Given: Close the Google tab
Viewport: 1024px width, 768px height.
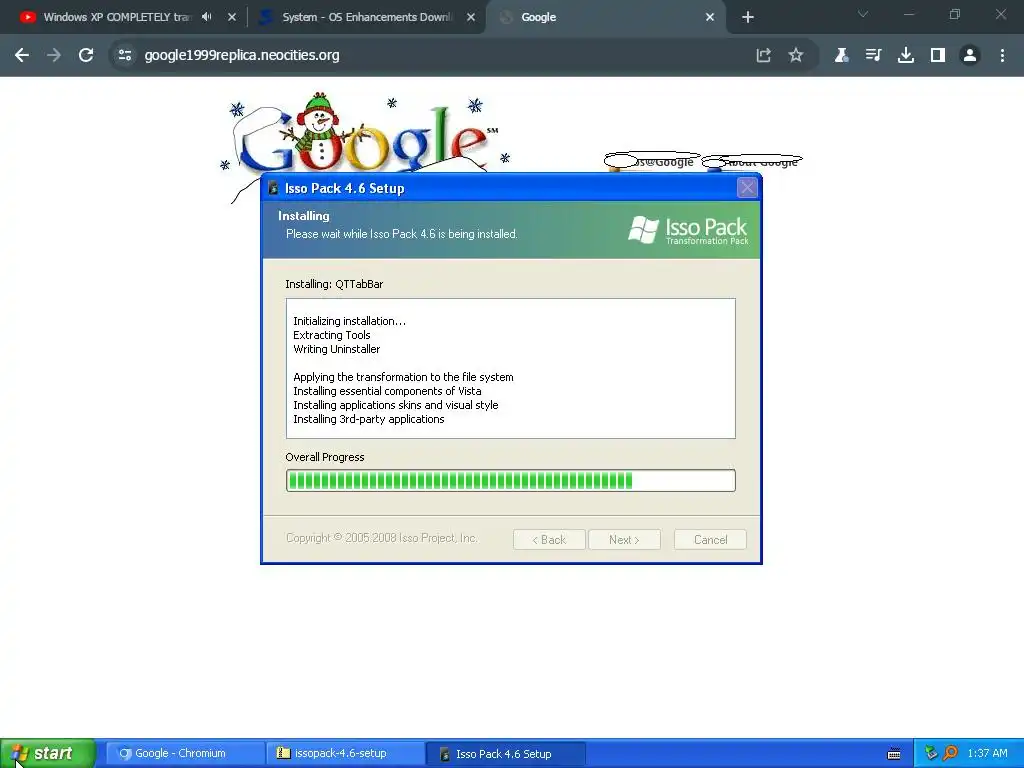Looking at the screenshot, I should (x=710, y=17).
